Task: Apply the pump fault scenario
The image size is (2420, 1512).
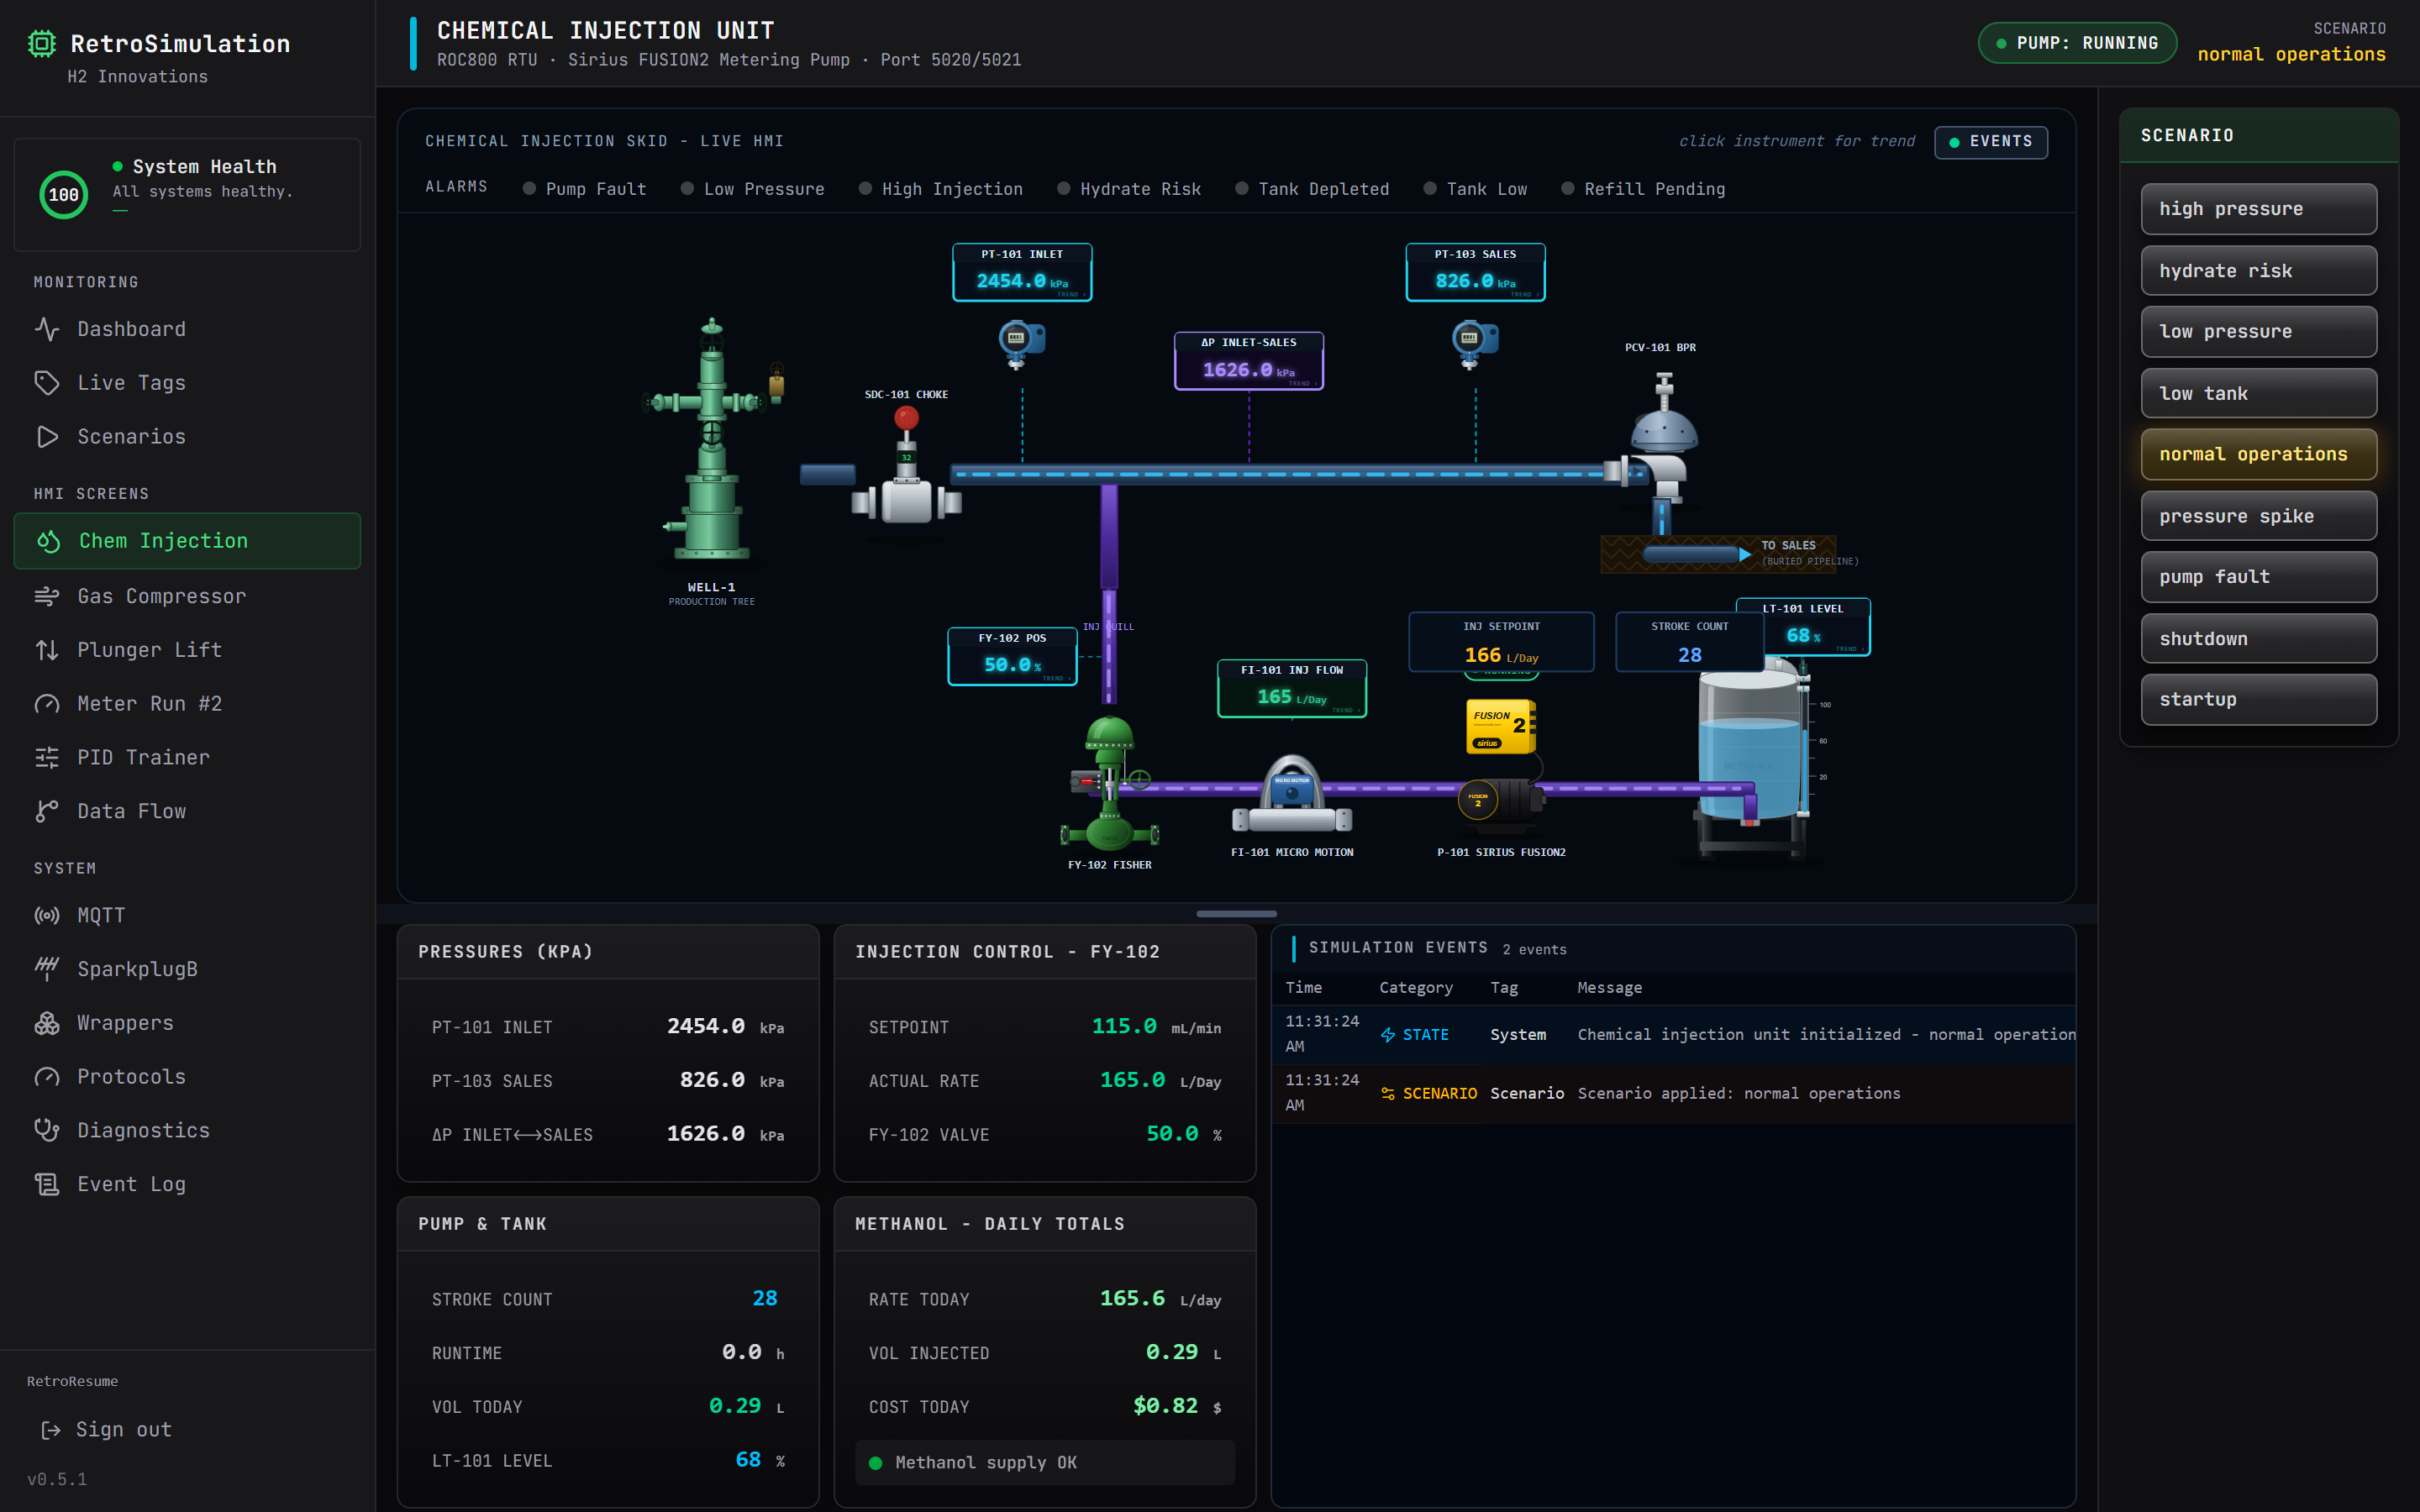Action: tap(2258, 577)
